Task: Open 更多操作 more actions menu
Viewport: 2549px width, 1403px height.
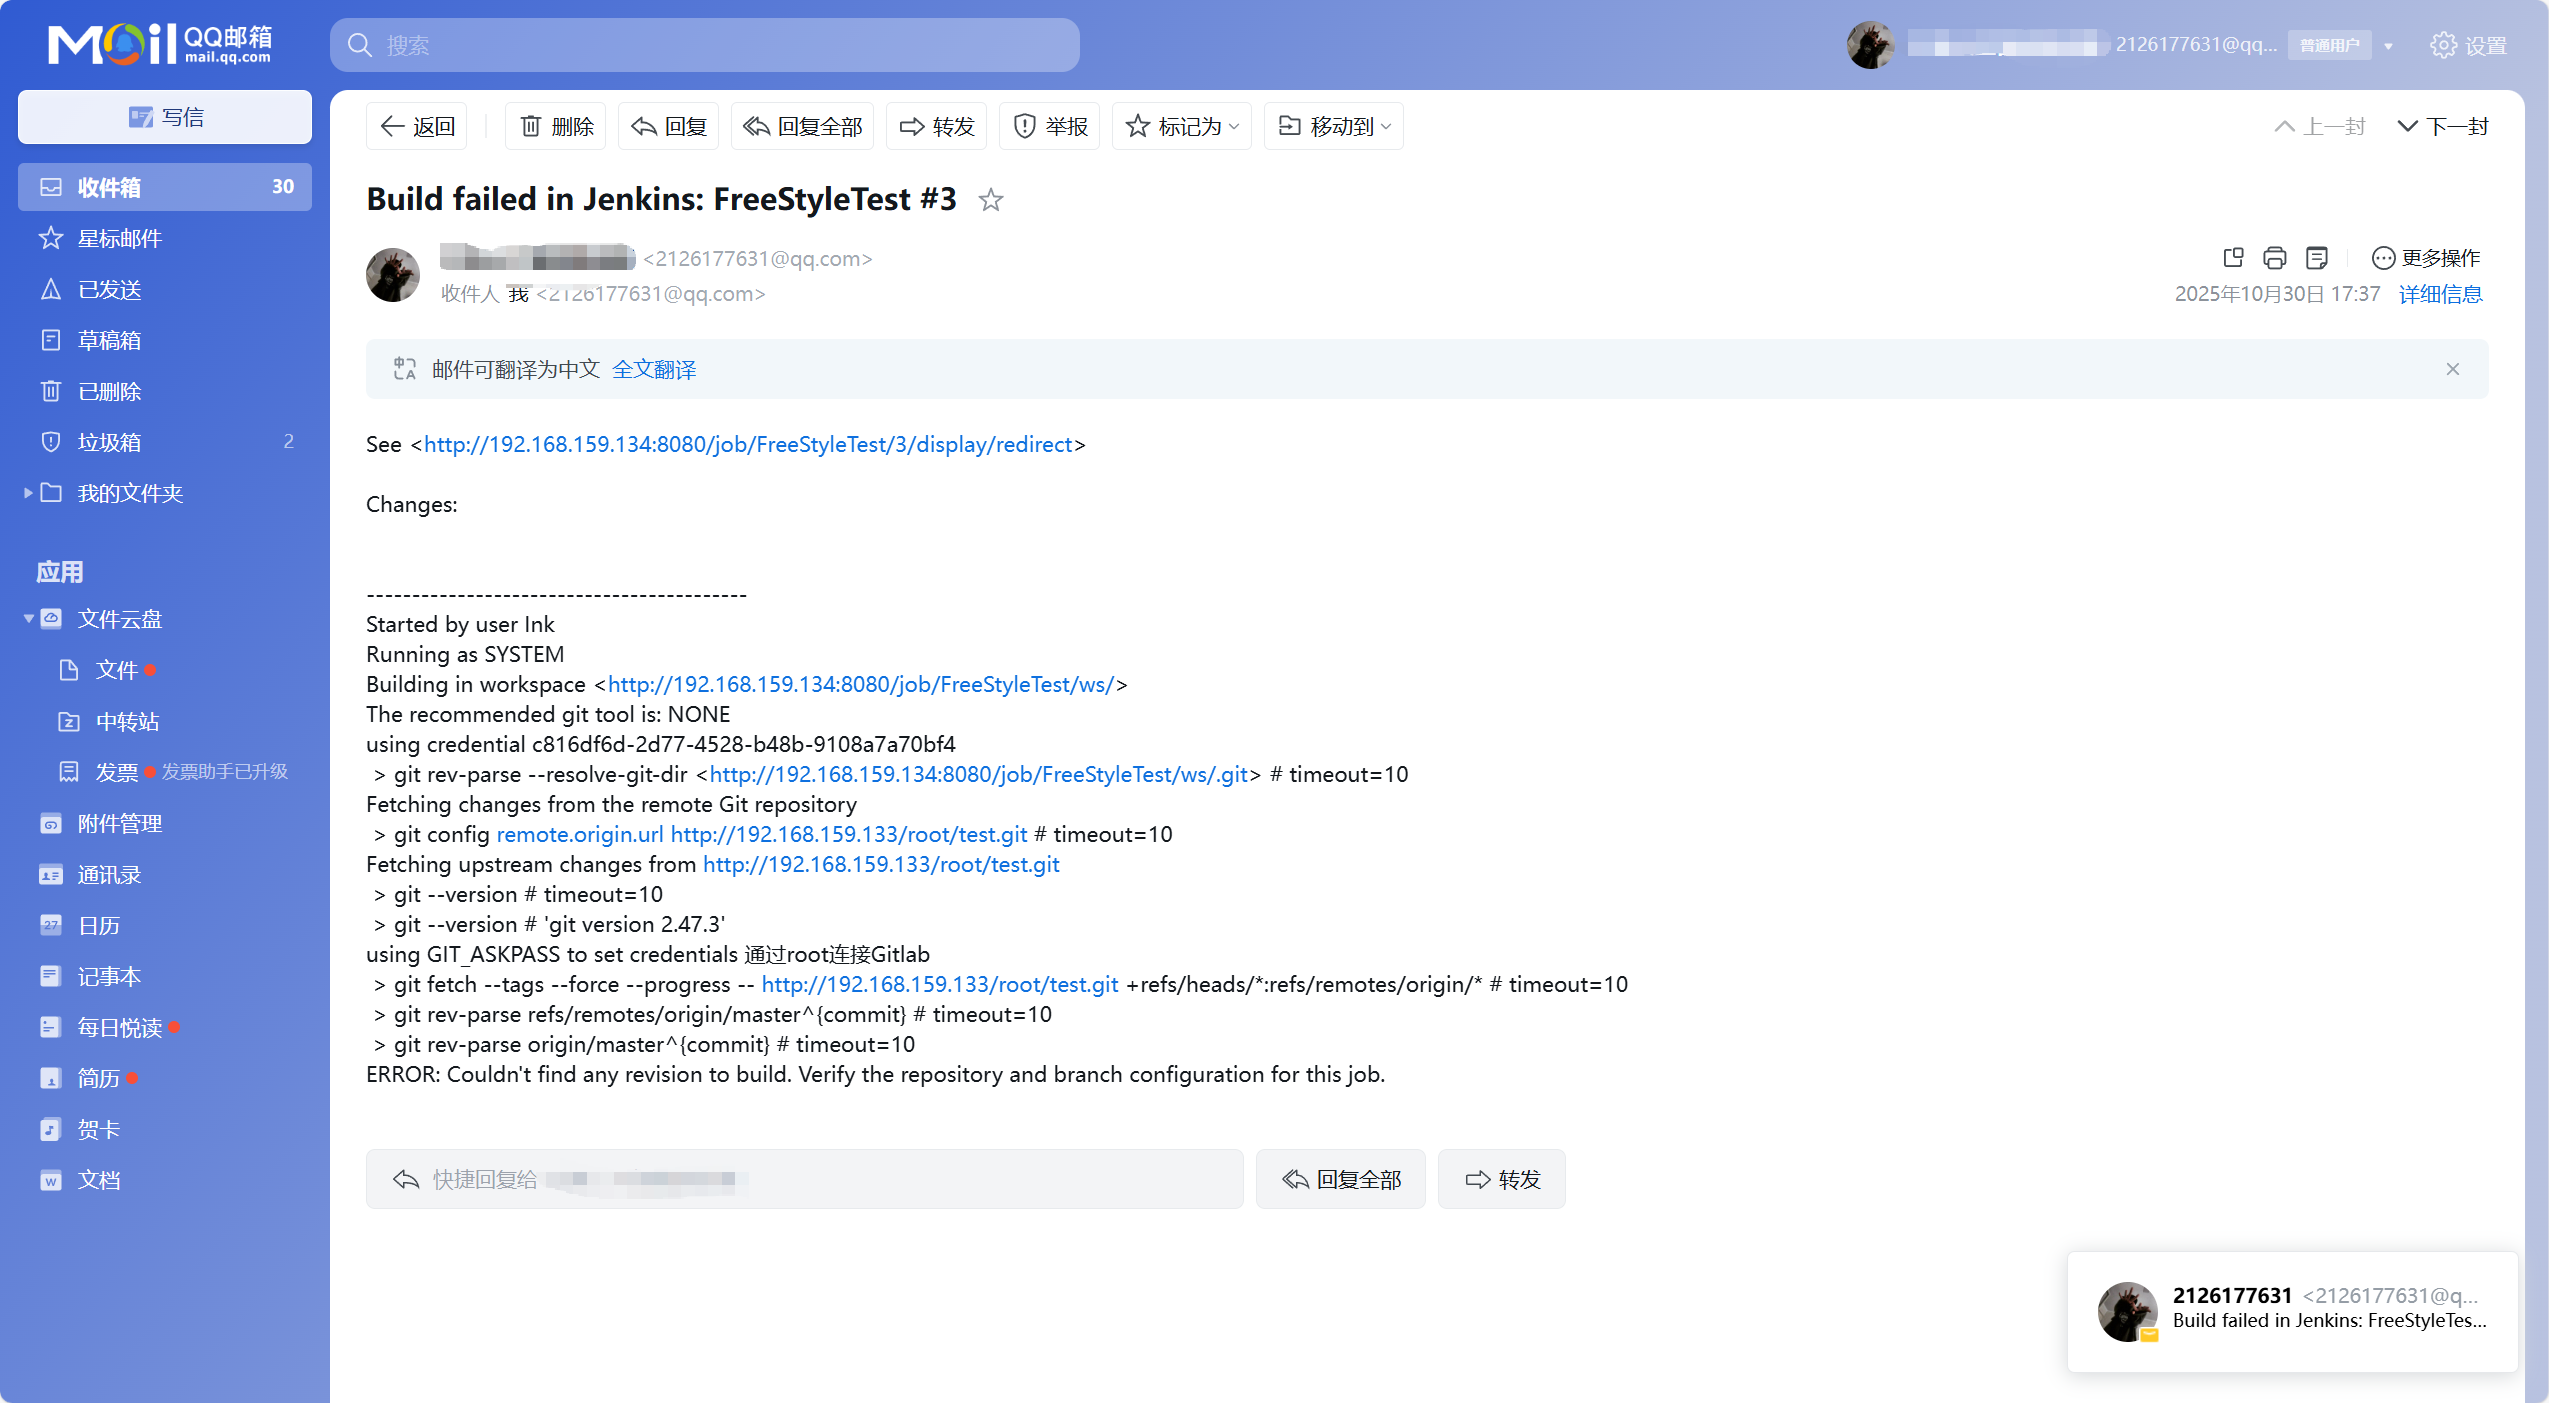Action: (x=2426, y=258)
